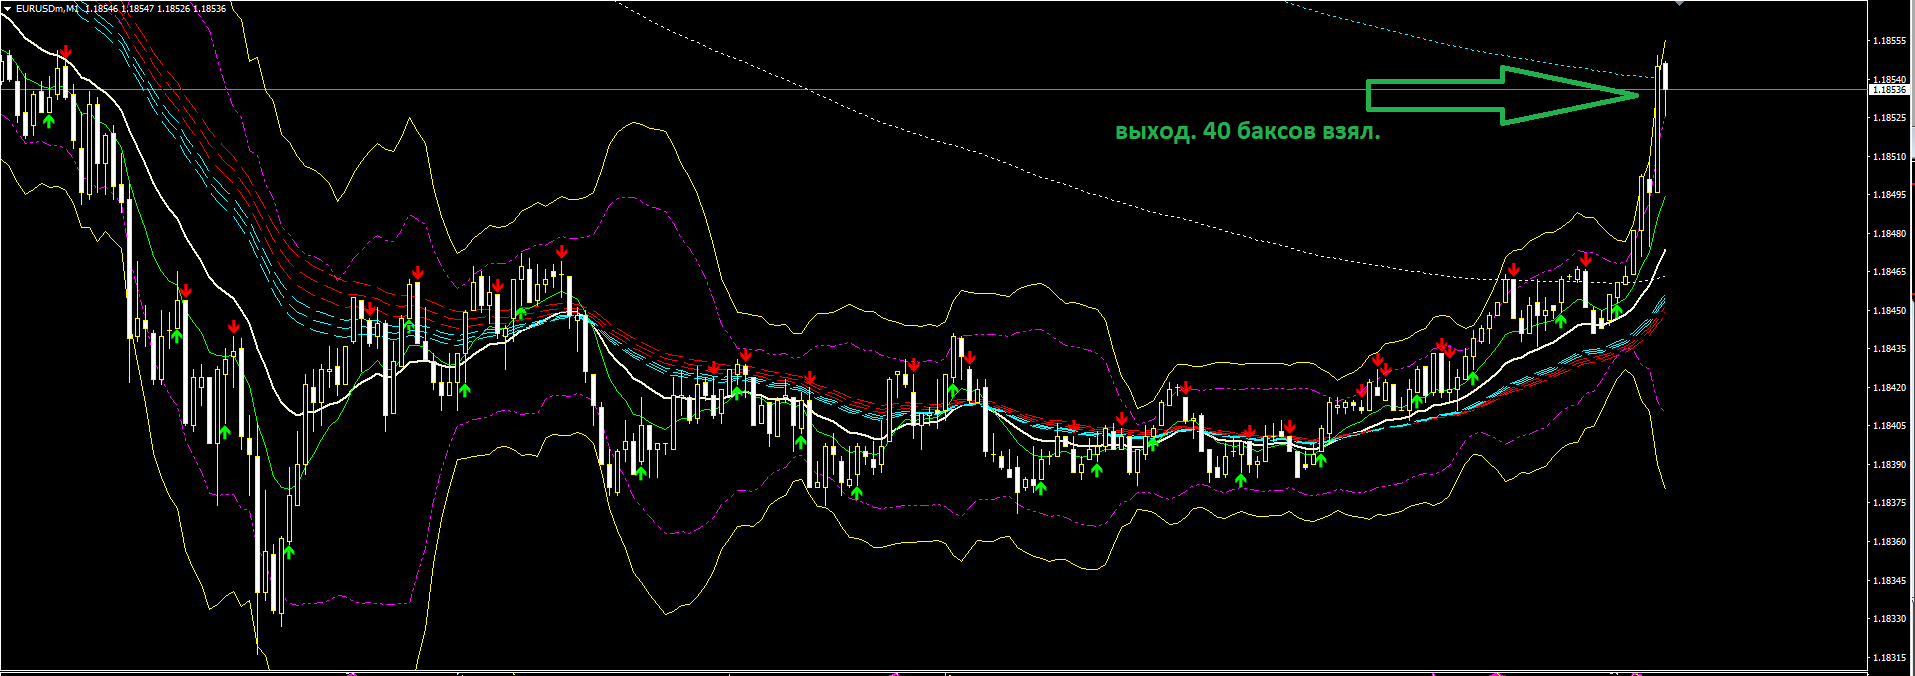The image size is (1915, 676).
Task: Click the 1.18345 price axis label
Action: (1889, 581)
